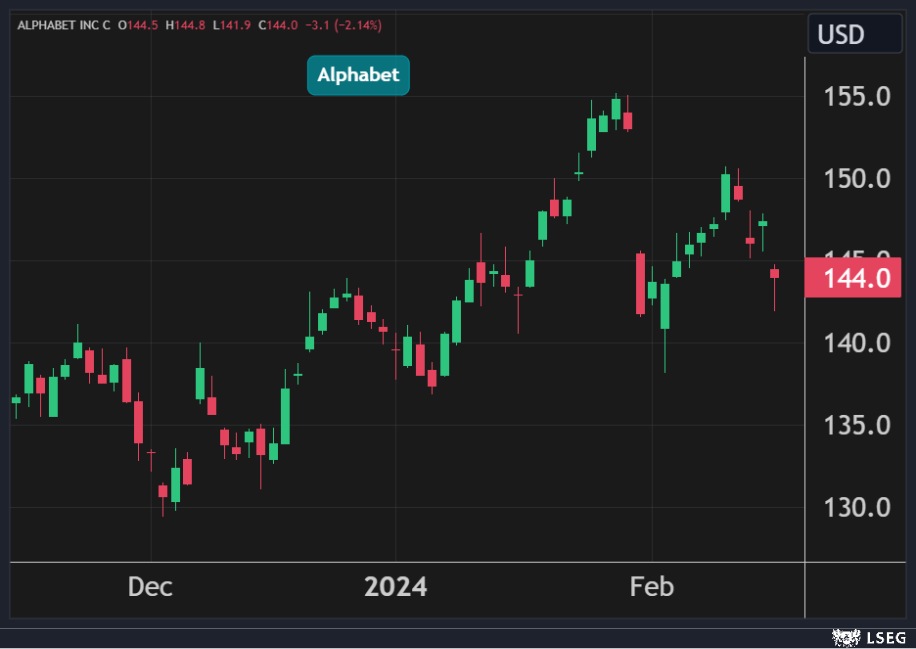The width and height of the screenshot is (916, 649).
Task: Select the ALPHABET INC C symbol title
Action: 64,24
